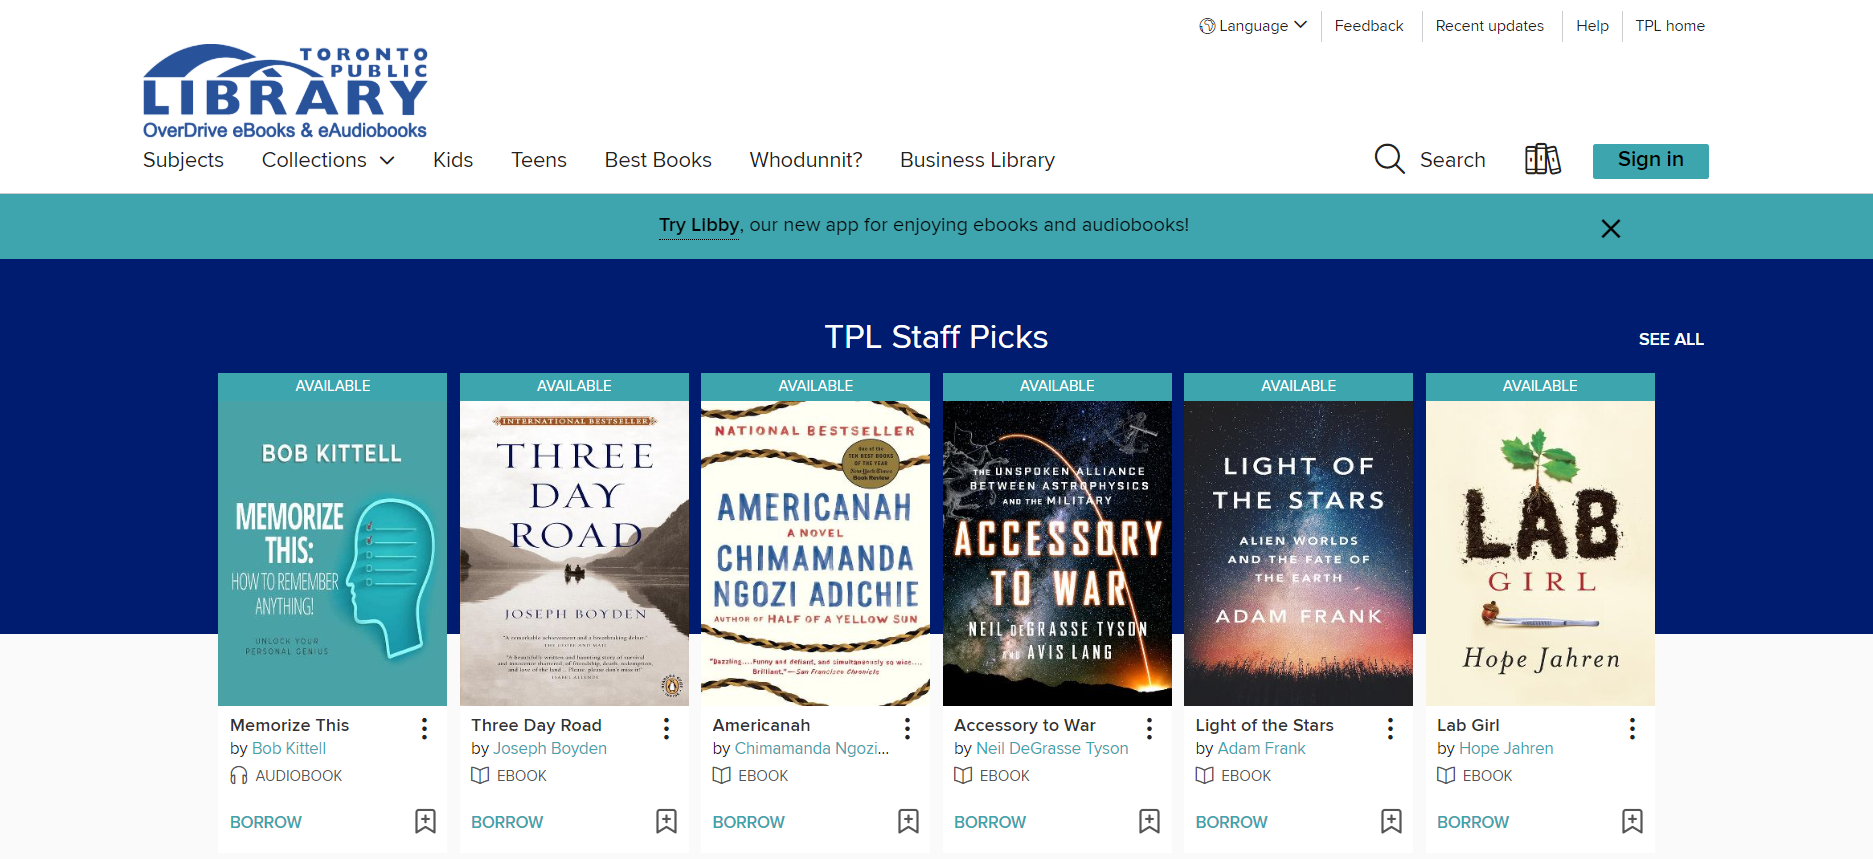Borrow Memorize This audiobook
This screenshot has width=1873, height=859.
click(266, 822)
